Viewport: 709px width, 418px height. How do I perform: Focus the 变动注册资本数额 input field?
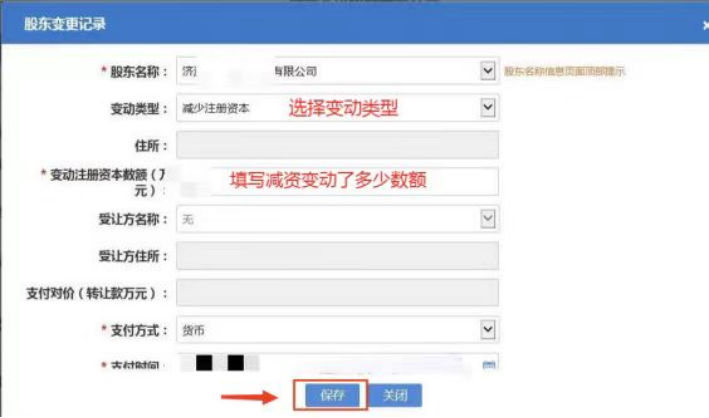point(336,181)
